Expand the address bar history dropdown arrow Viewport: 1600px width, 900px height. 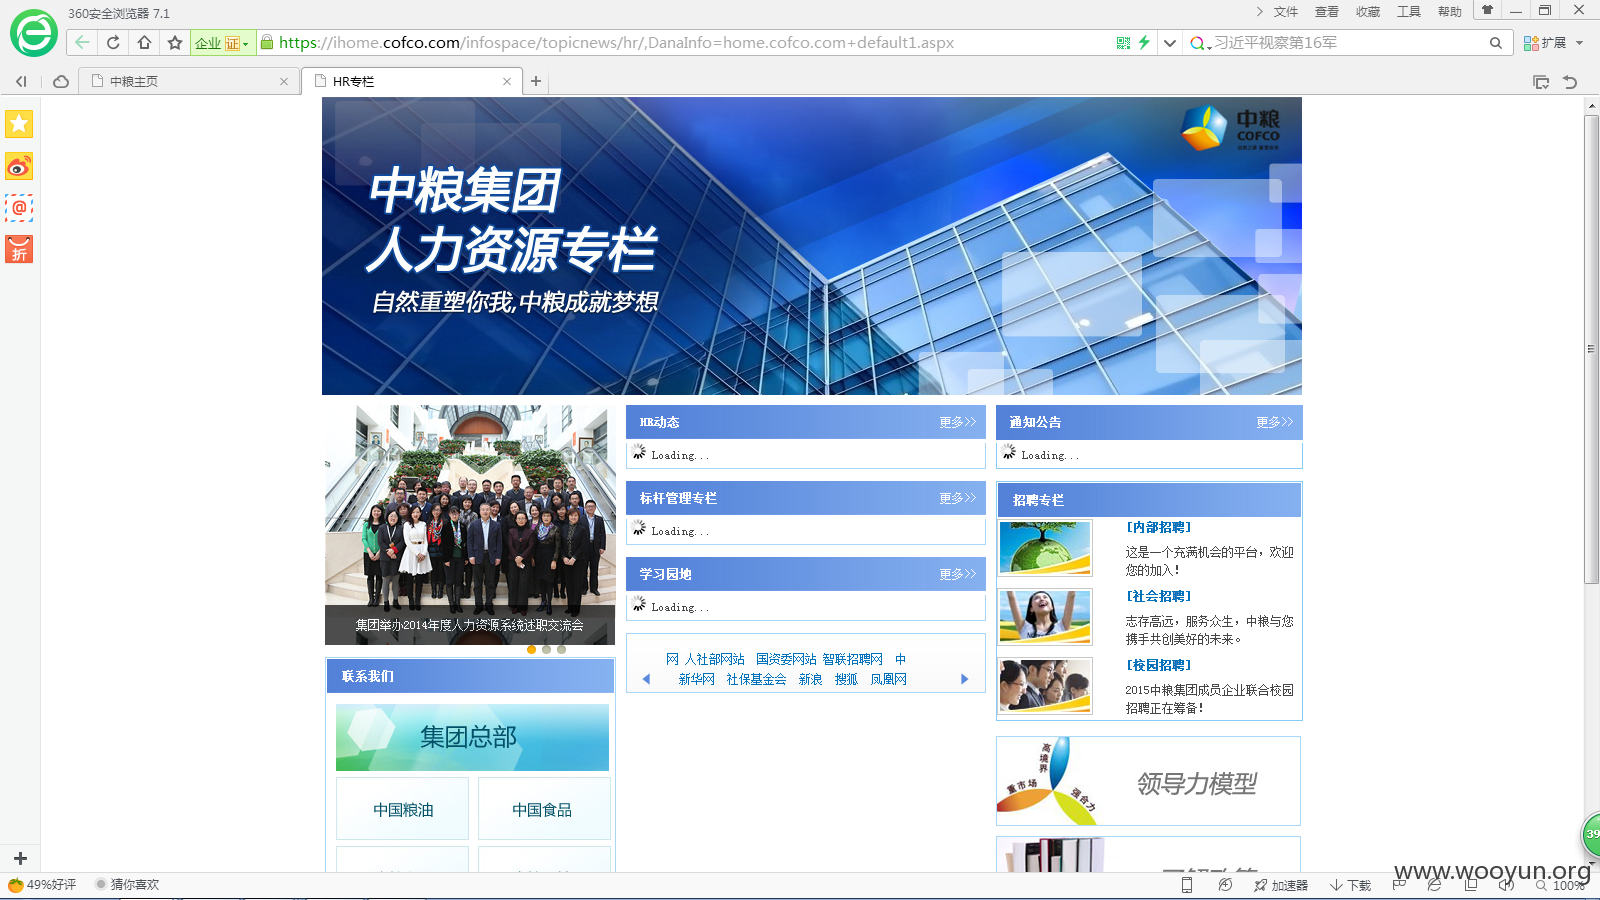click(1169, 43)
